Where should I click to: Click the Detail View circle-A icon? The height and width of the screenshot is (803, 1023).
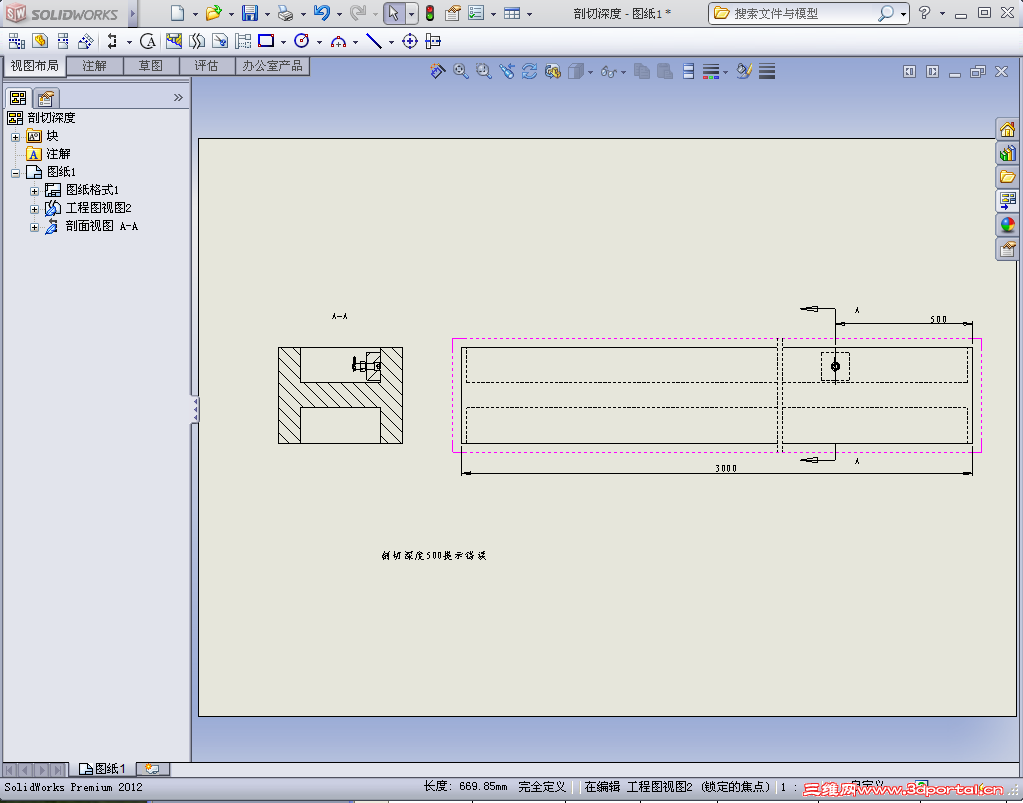pyautogui.click(x=148, y=42)
